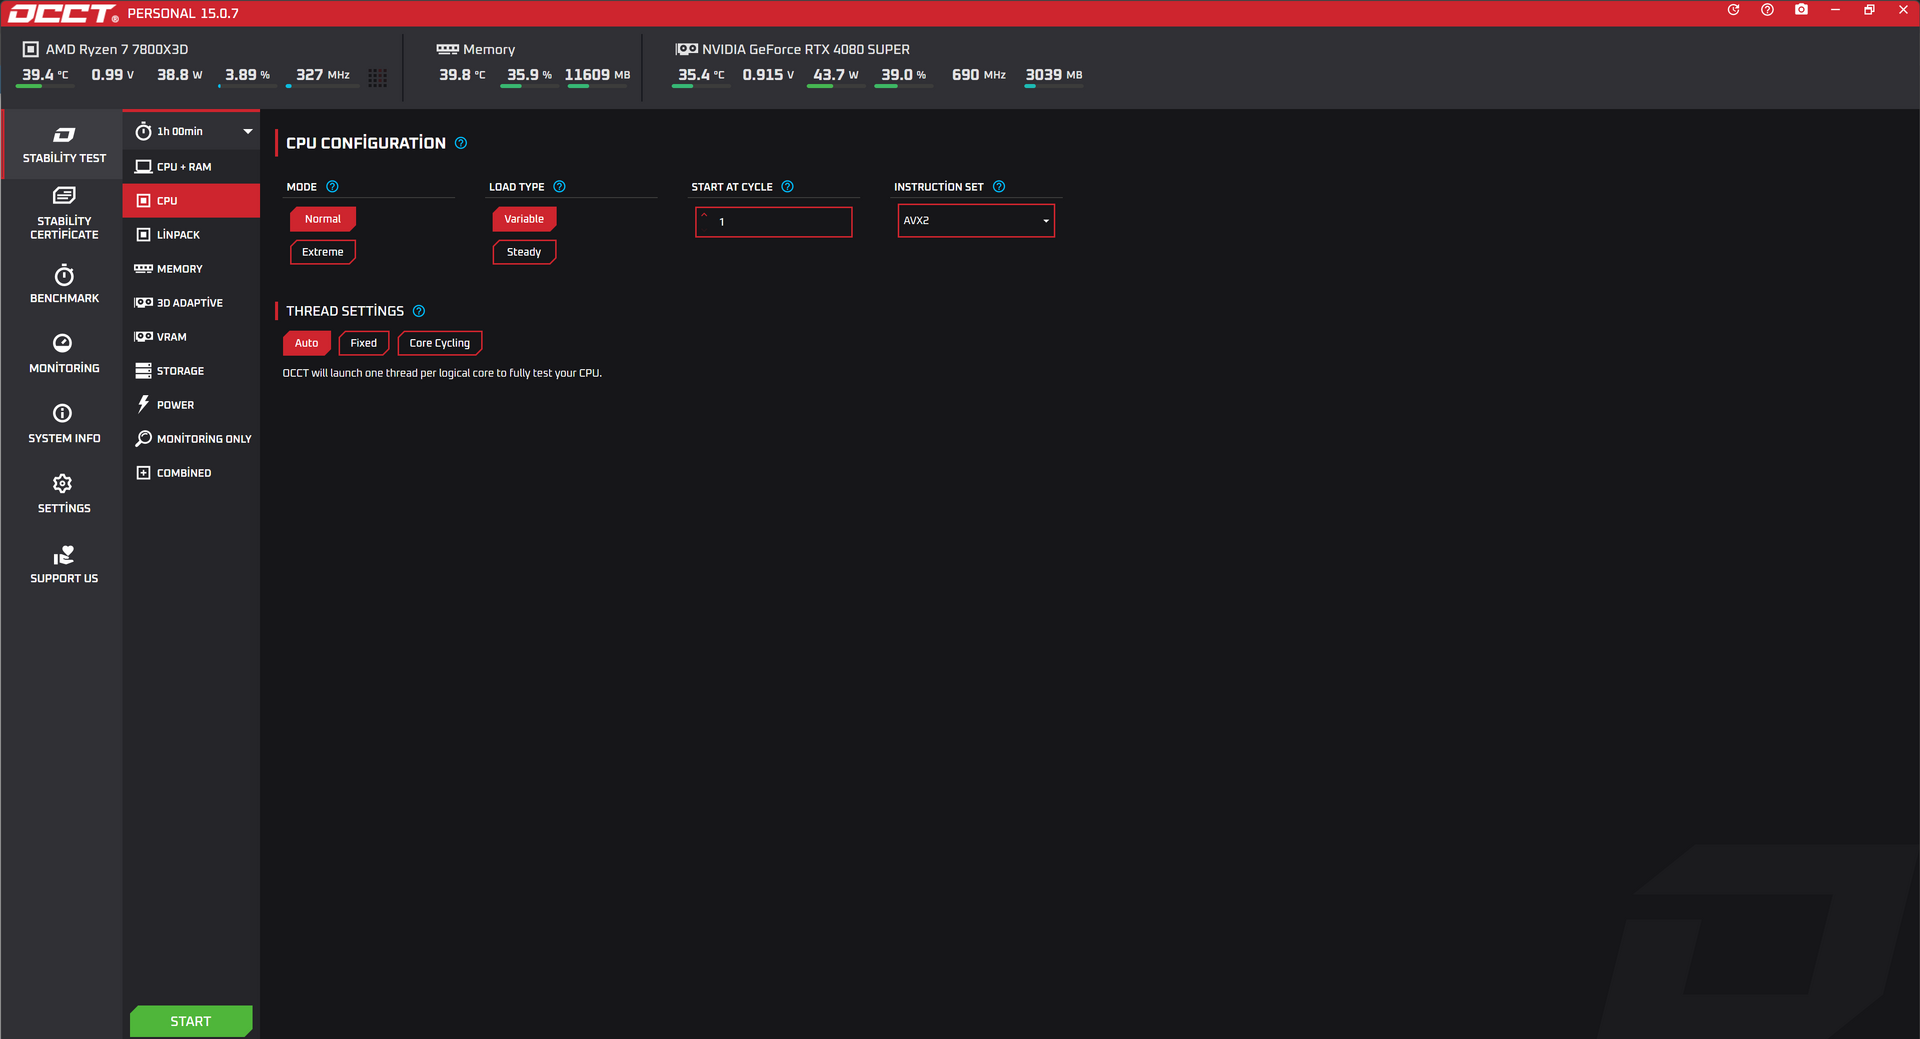Viewport: 1920px width, 1039px height.
Task: Click the memory used reading 11609 MB
Action: [598, 75]
